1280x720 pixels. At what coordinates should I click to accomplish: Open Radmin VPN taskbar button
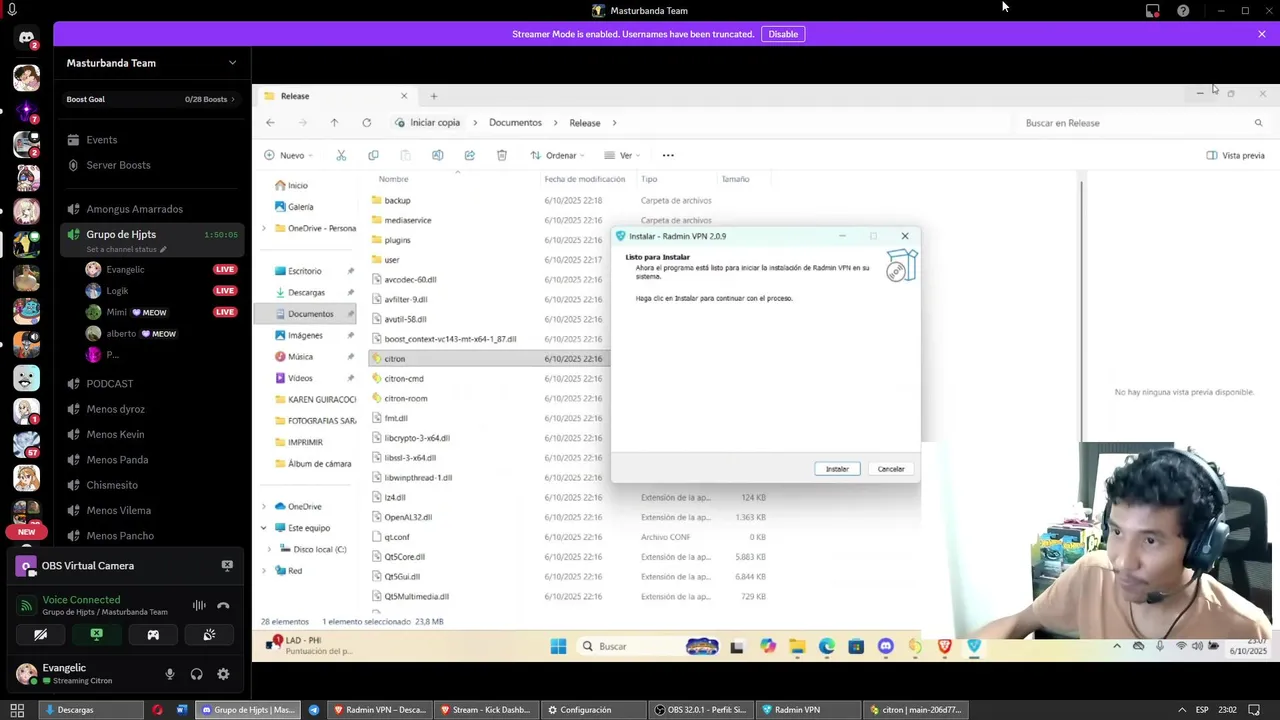tap(807, 710)
